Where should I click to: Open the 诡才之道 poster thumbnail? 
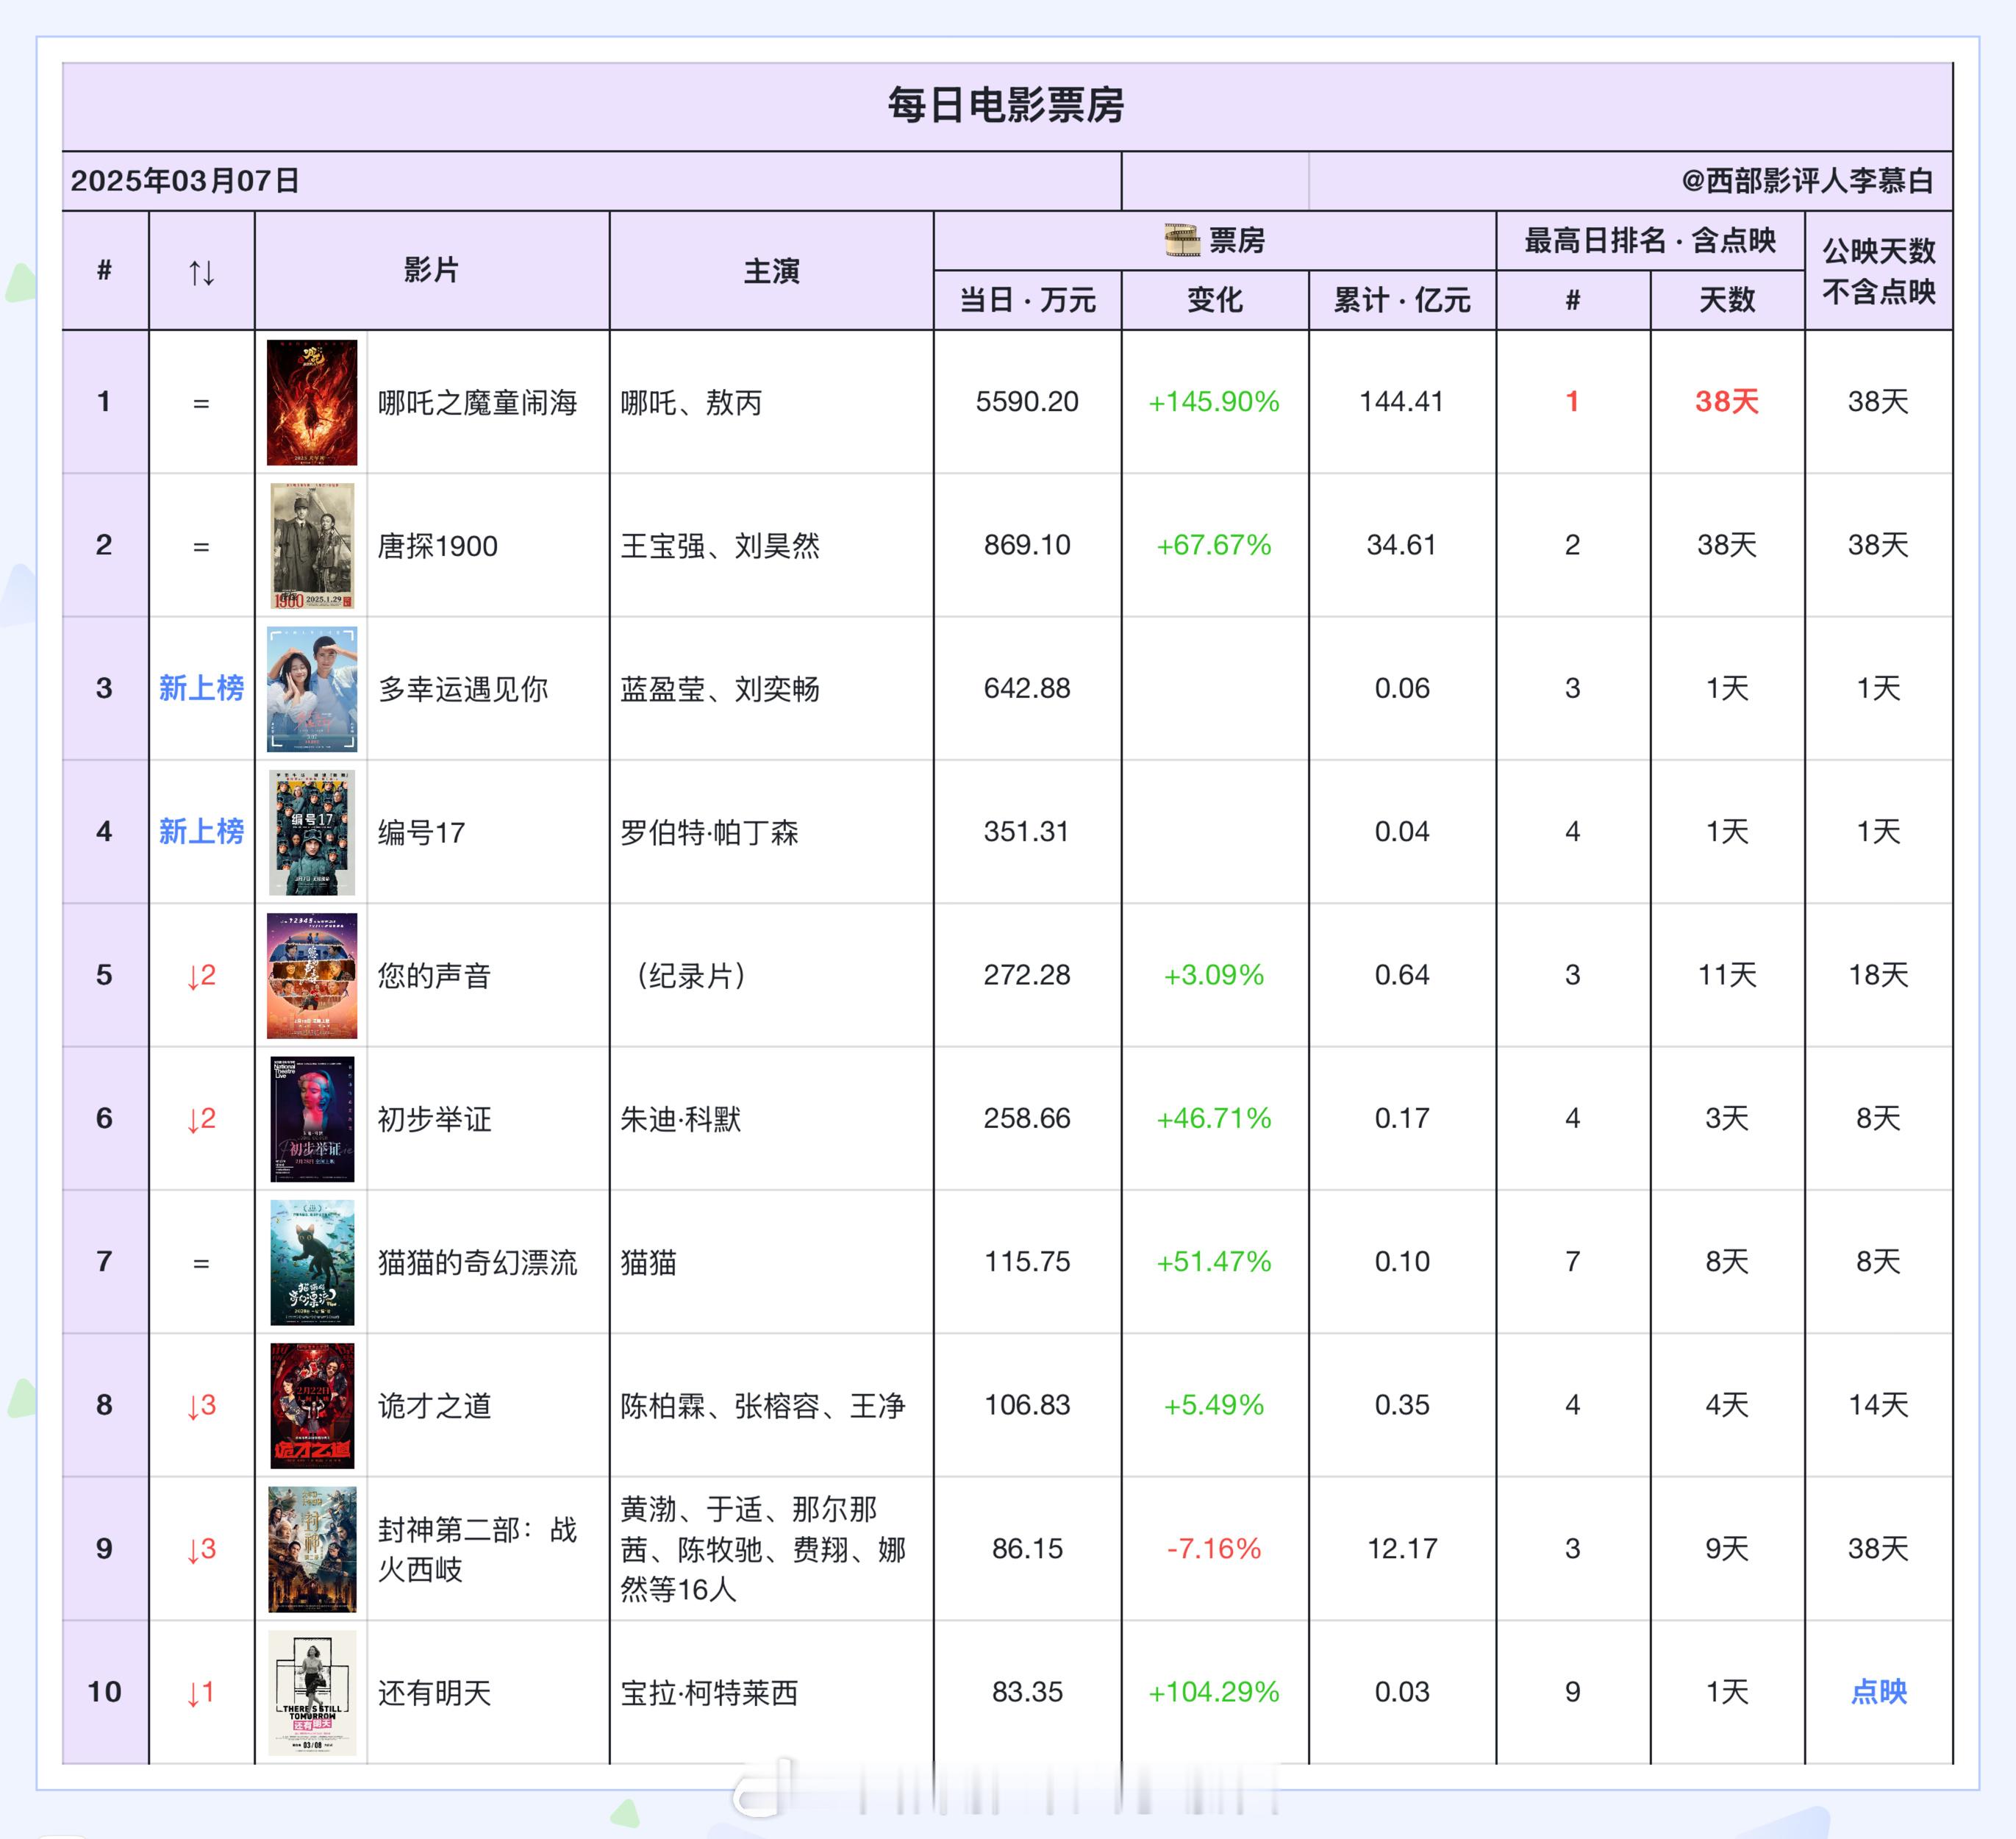point(312,1405)
